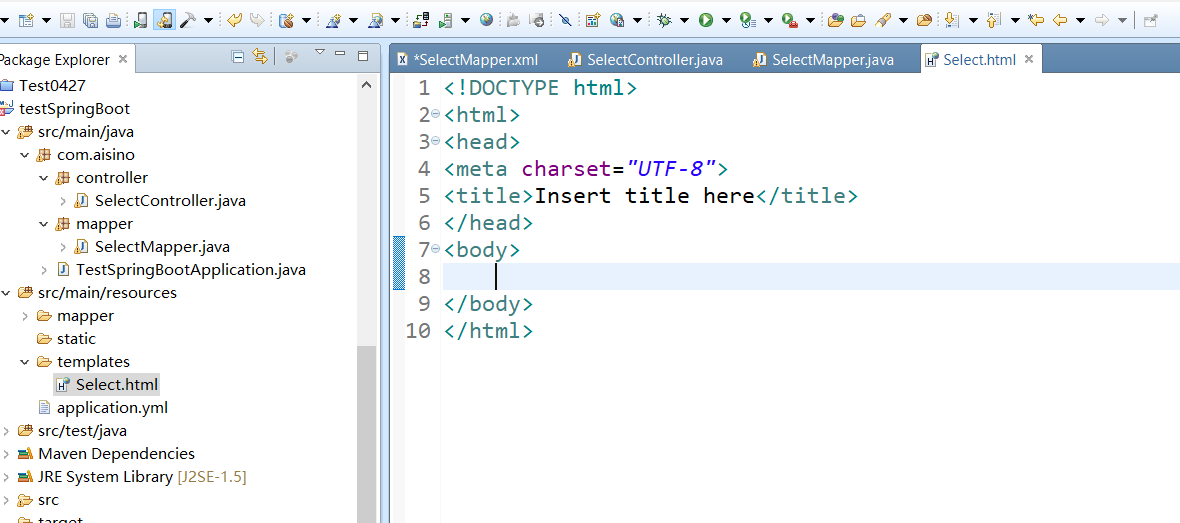Expand SelectController.java in the tree
This screenshot has width=1180, height=523.
click(63, 201)
